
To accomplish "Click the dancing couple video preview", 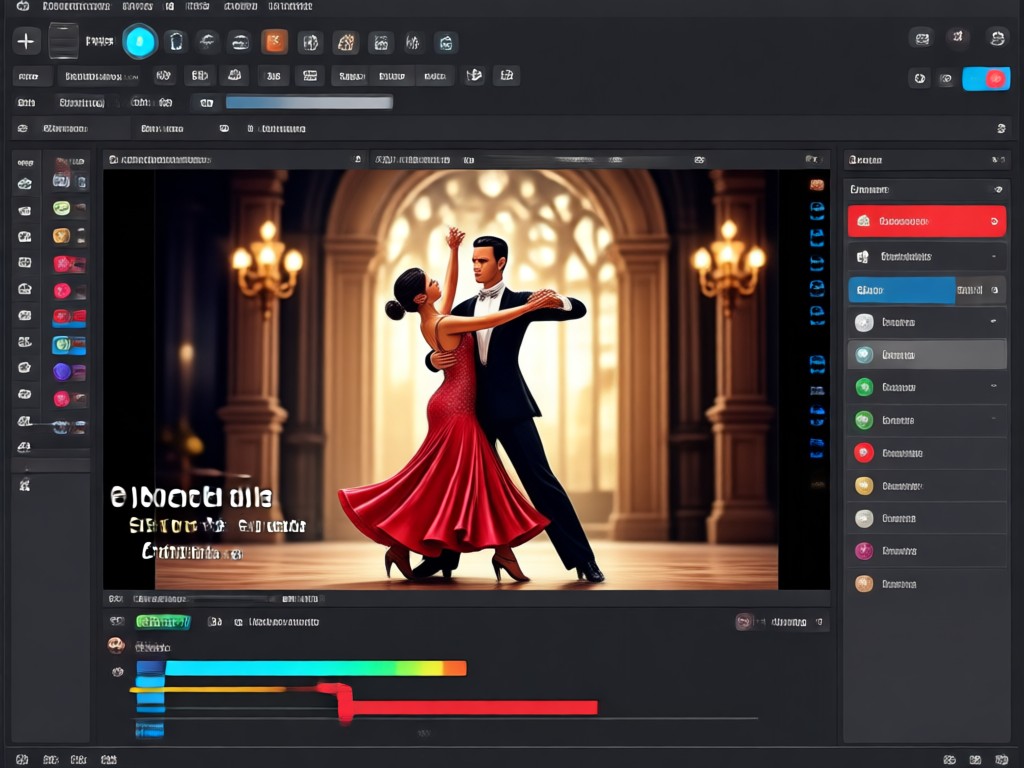I will click(466, 379).
